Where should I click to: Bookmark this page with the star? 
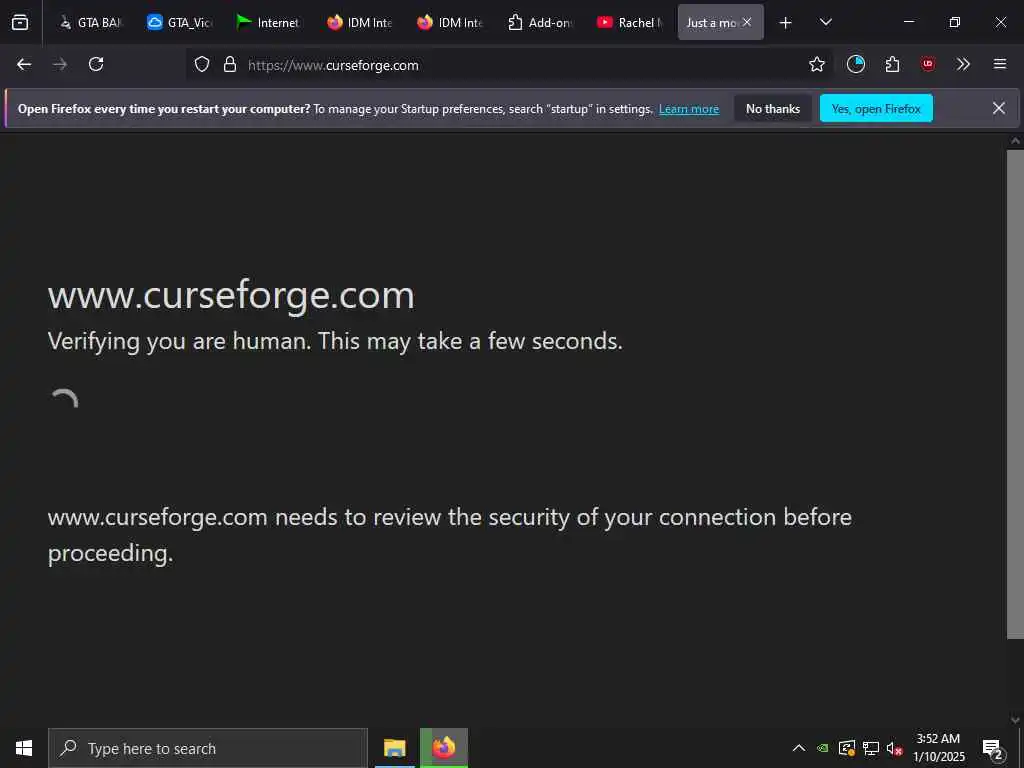[x=816, y=64]
